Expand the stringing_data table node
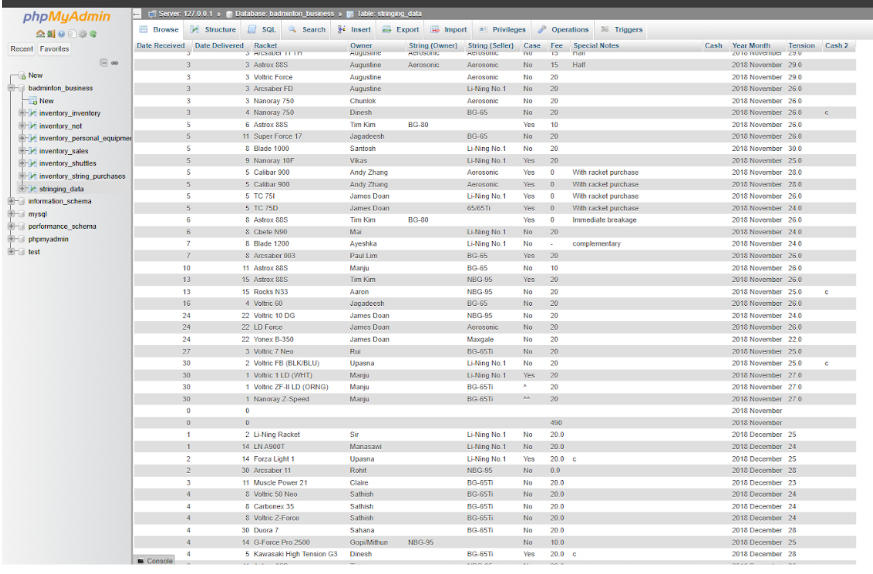The height and width of the screenshot is (574, 873). tap(22, 189)
